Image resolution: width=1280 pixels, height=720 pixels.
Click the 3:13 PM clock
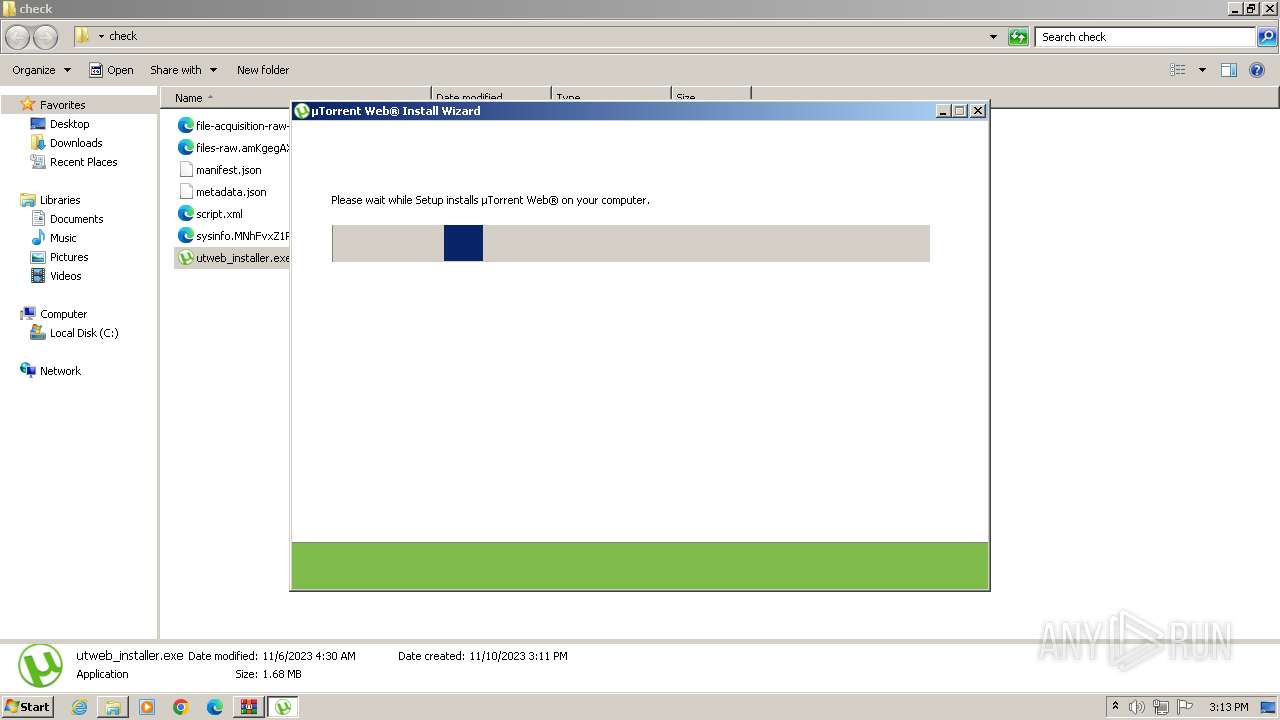1228,707
